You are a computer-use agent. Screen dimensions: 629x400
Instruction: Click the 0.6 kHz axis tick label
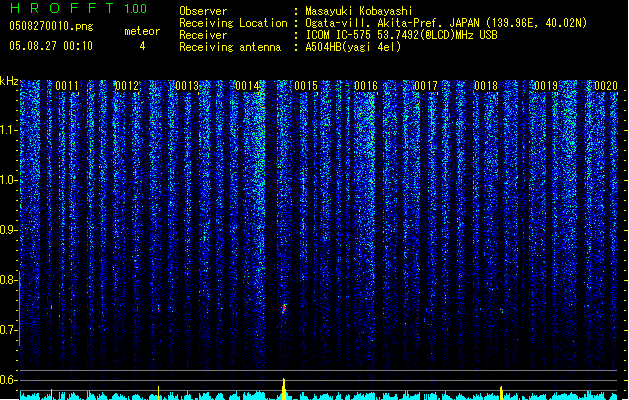pyautogui.click(x=9, y=380)
